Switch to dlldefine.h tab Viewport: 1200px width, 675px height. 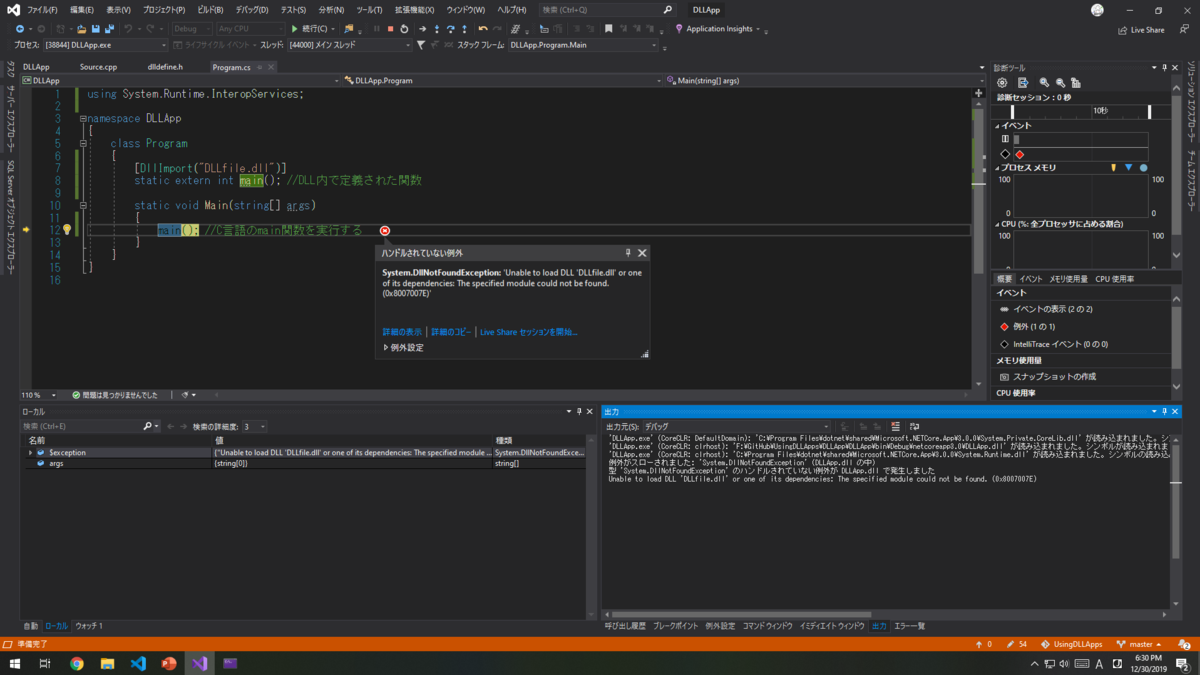pyautogui.click(x=165, y=67)
